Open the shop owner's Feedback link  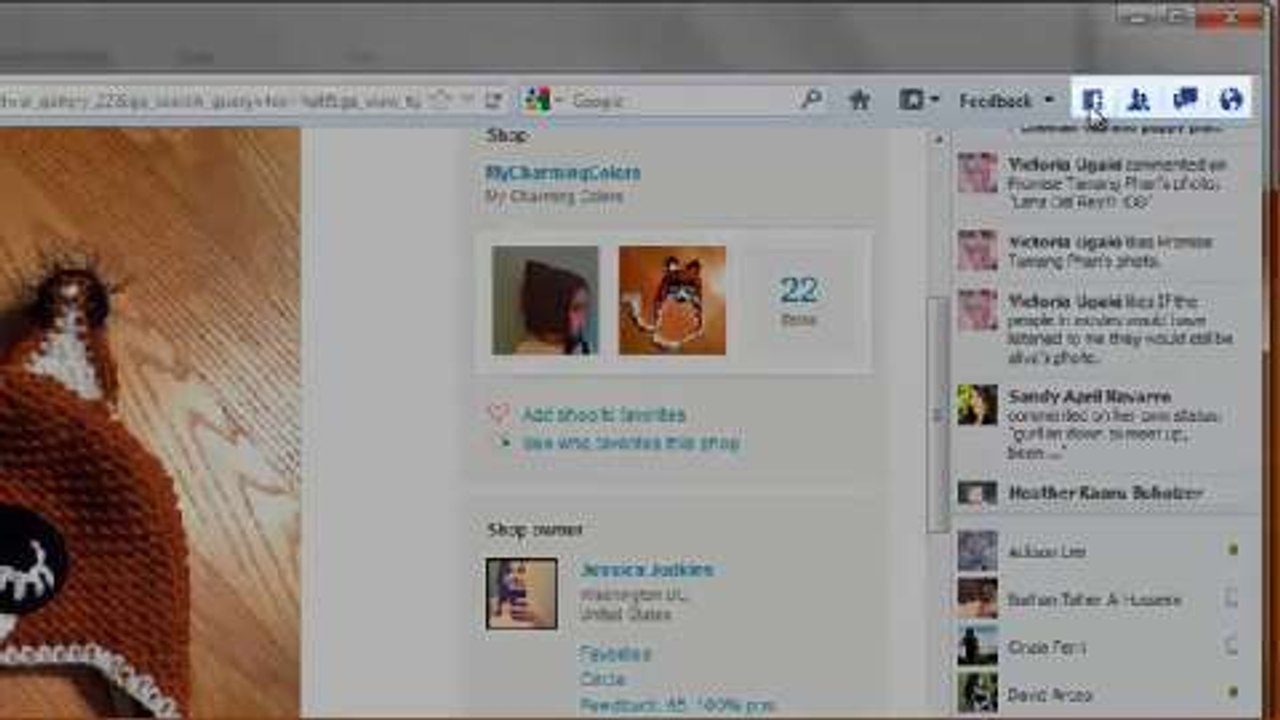677,705
